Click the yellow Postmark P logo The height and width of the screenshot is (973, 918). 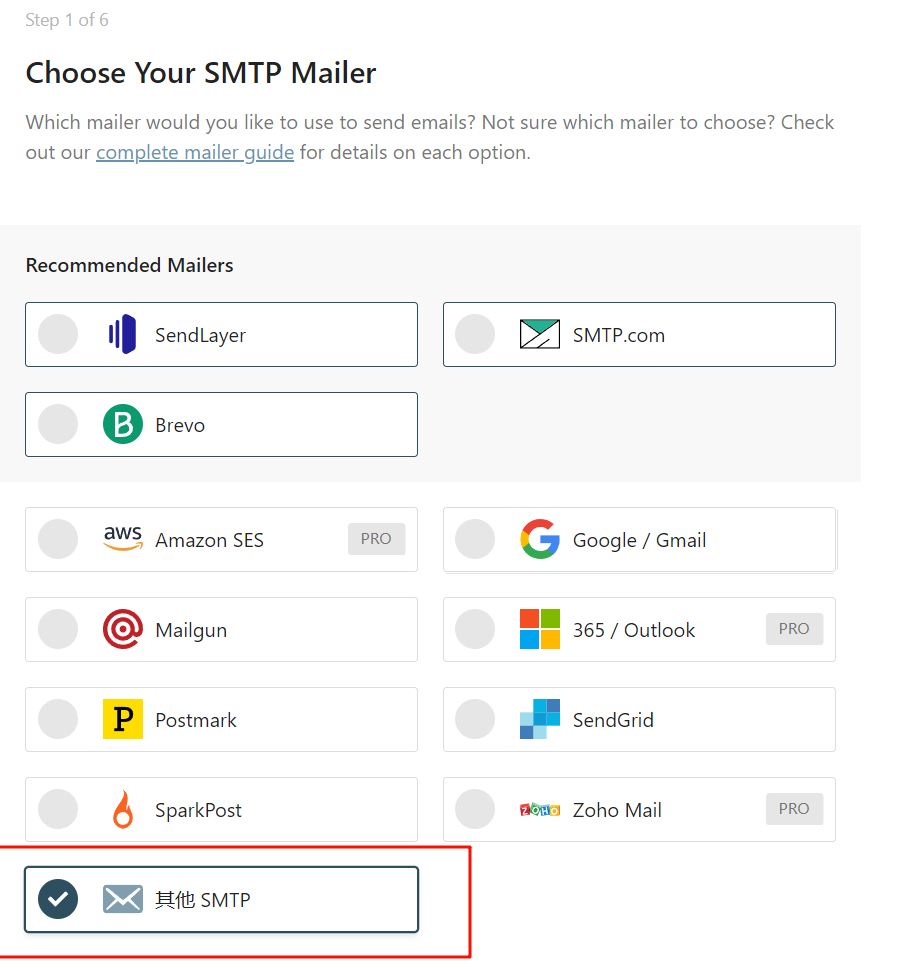pyautogui.click(x=123, y=720)
